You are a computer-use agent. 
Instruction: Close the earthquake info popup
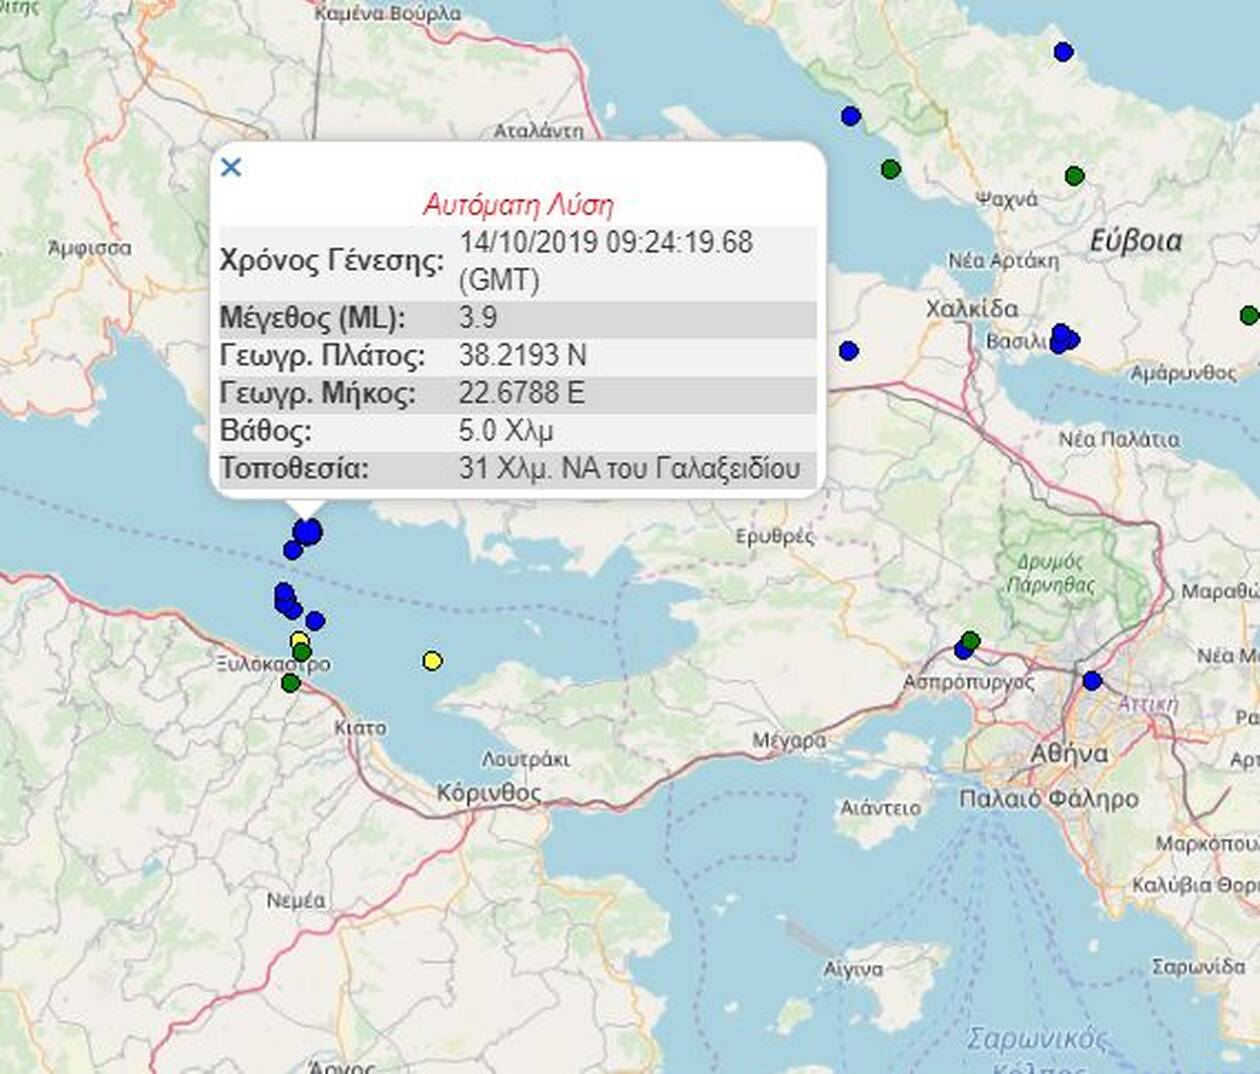(x=231, y=167)
